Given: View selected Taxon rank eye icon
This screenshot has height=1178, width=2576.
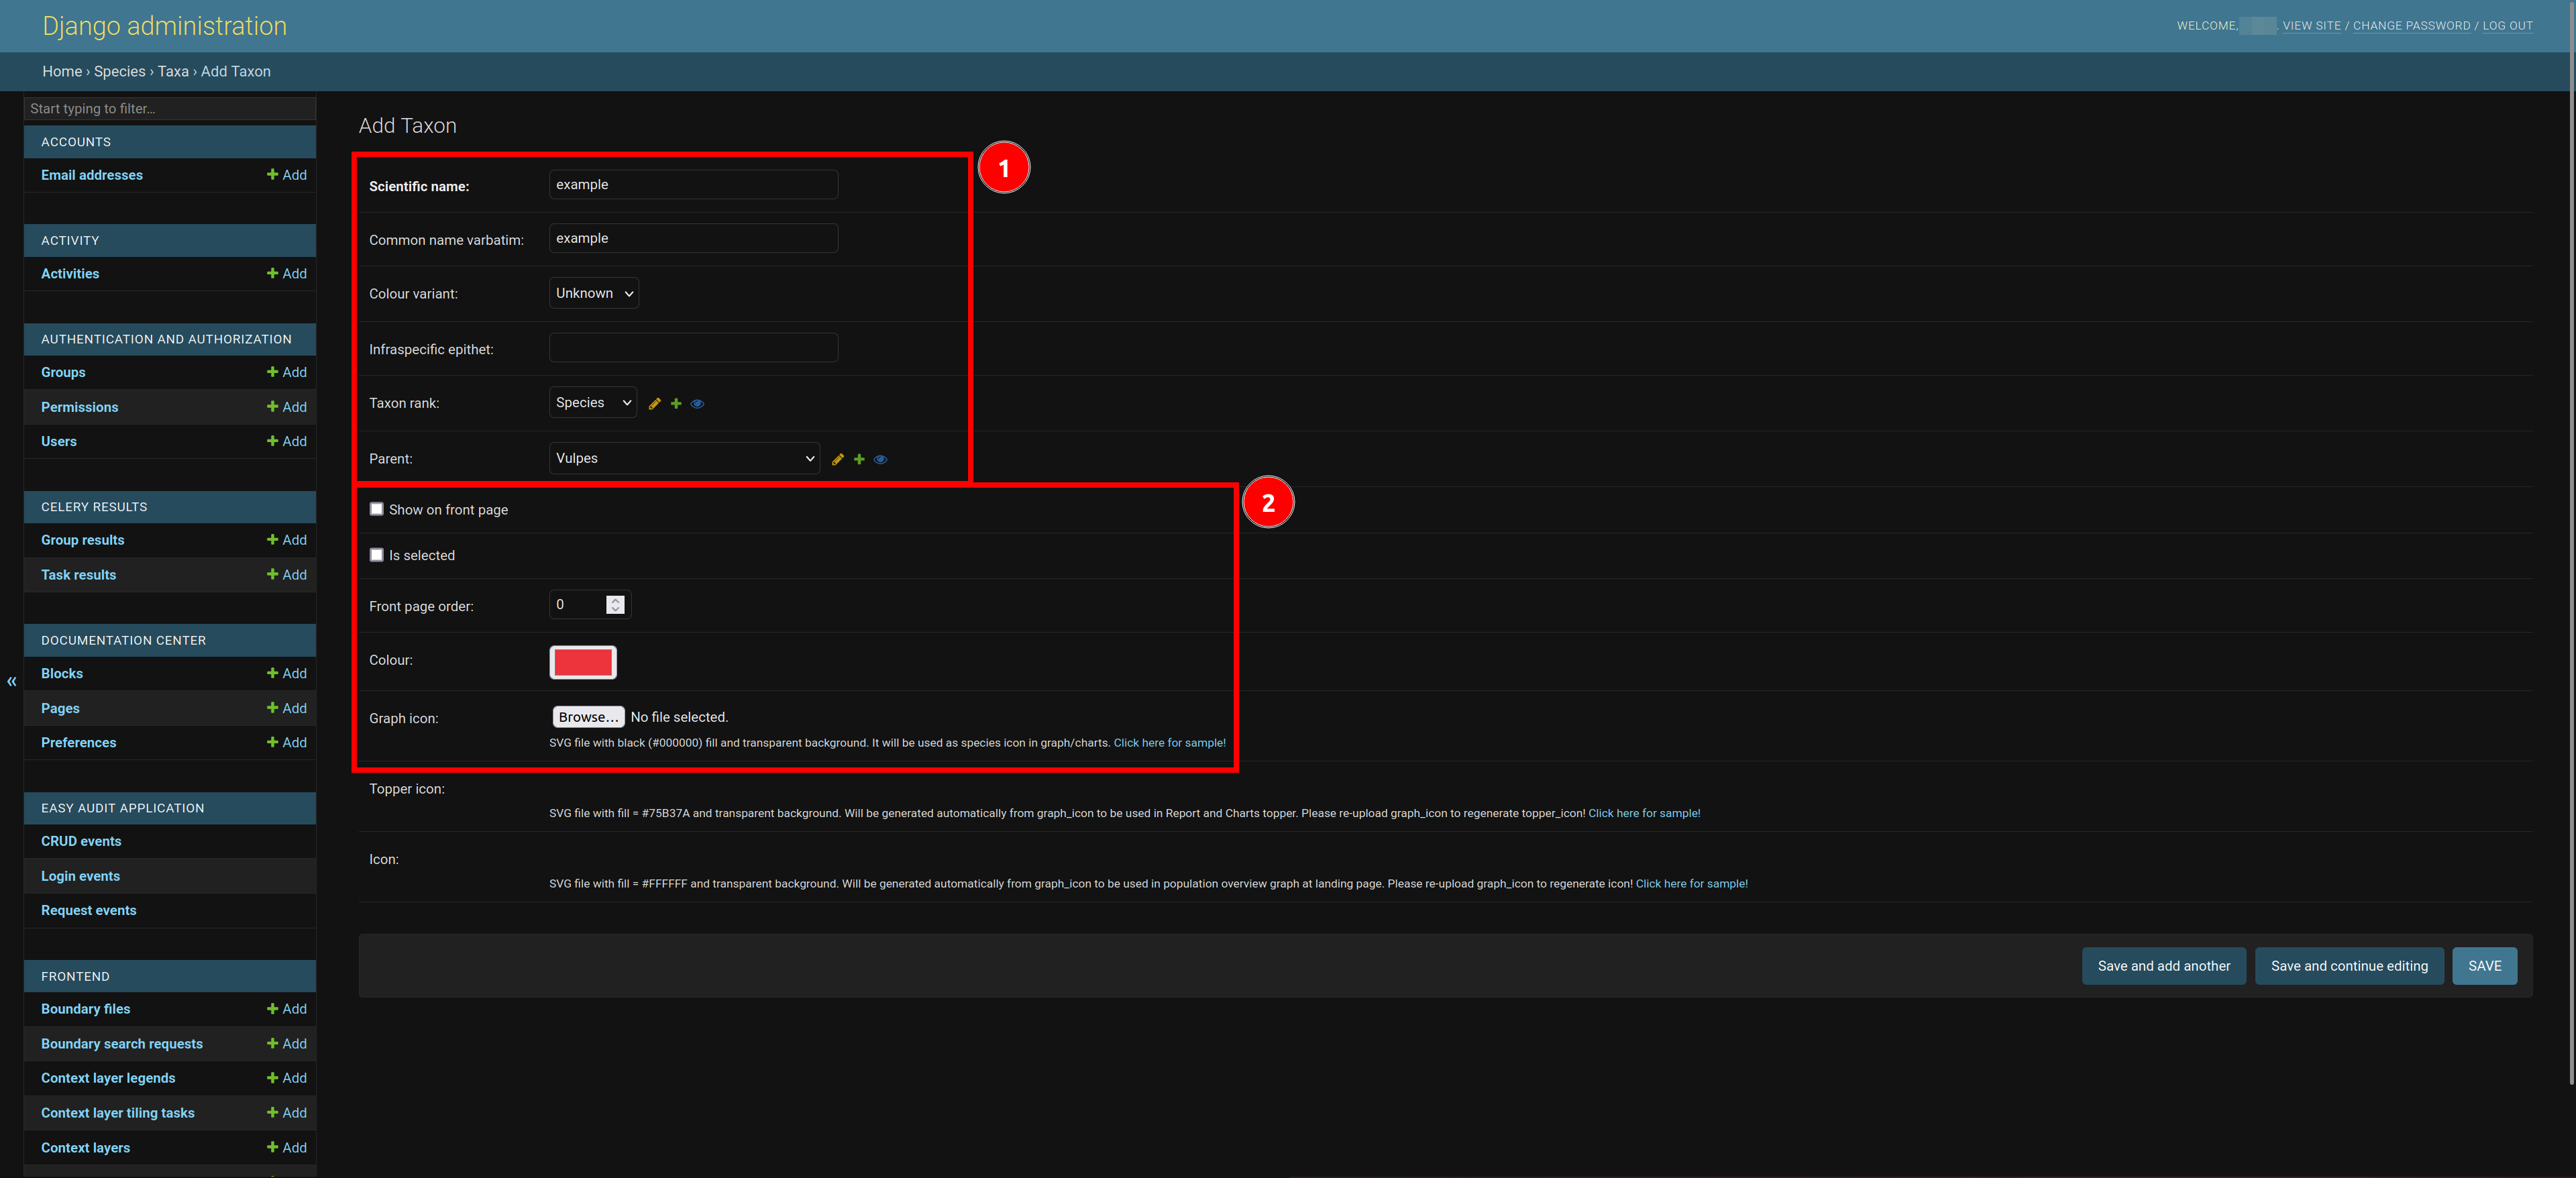Looking at the screenshot, I should coord(698,404).
